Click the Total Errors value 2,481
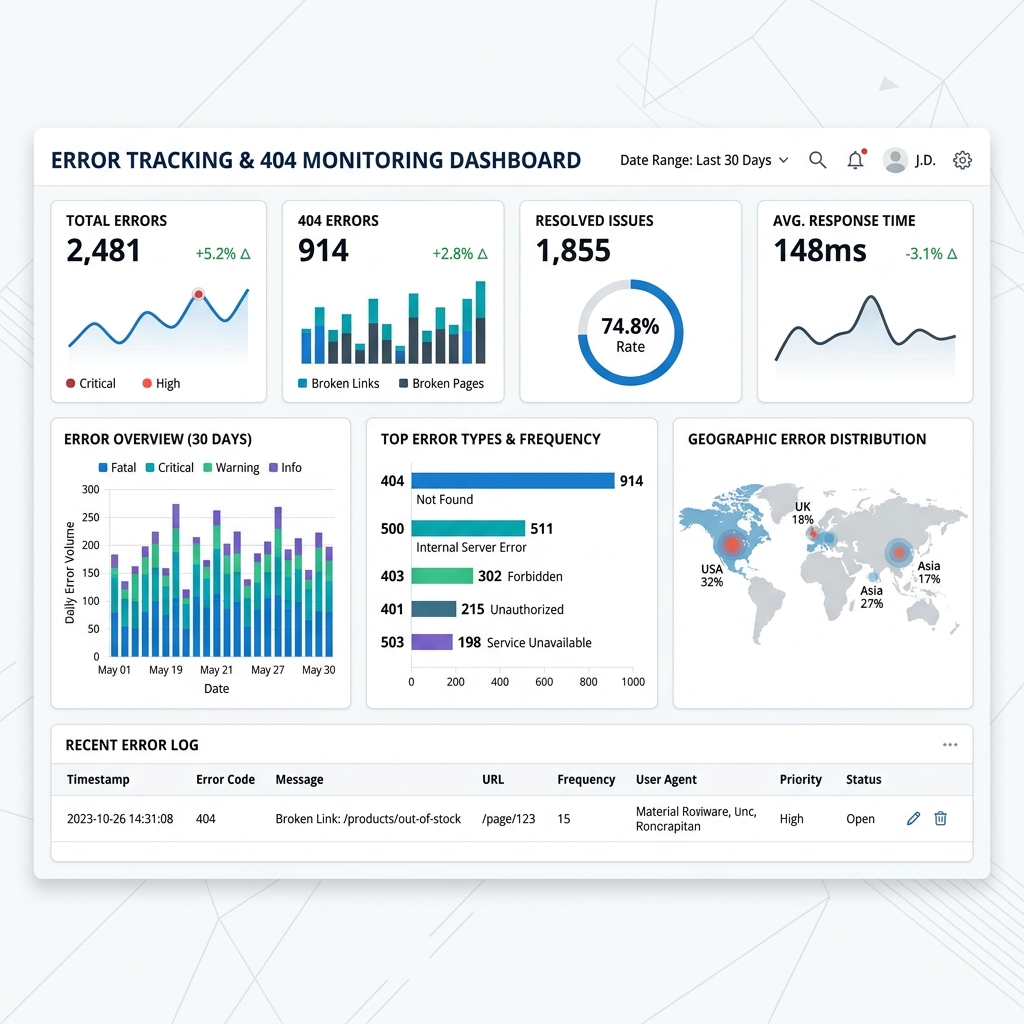This screenshot has height=1024, width=1024. point(103,250)
